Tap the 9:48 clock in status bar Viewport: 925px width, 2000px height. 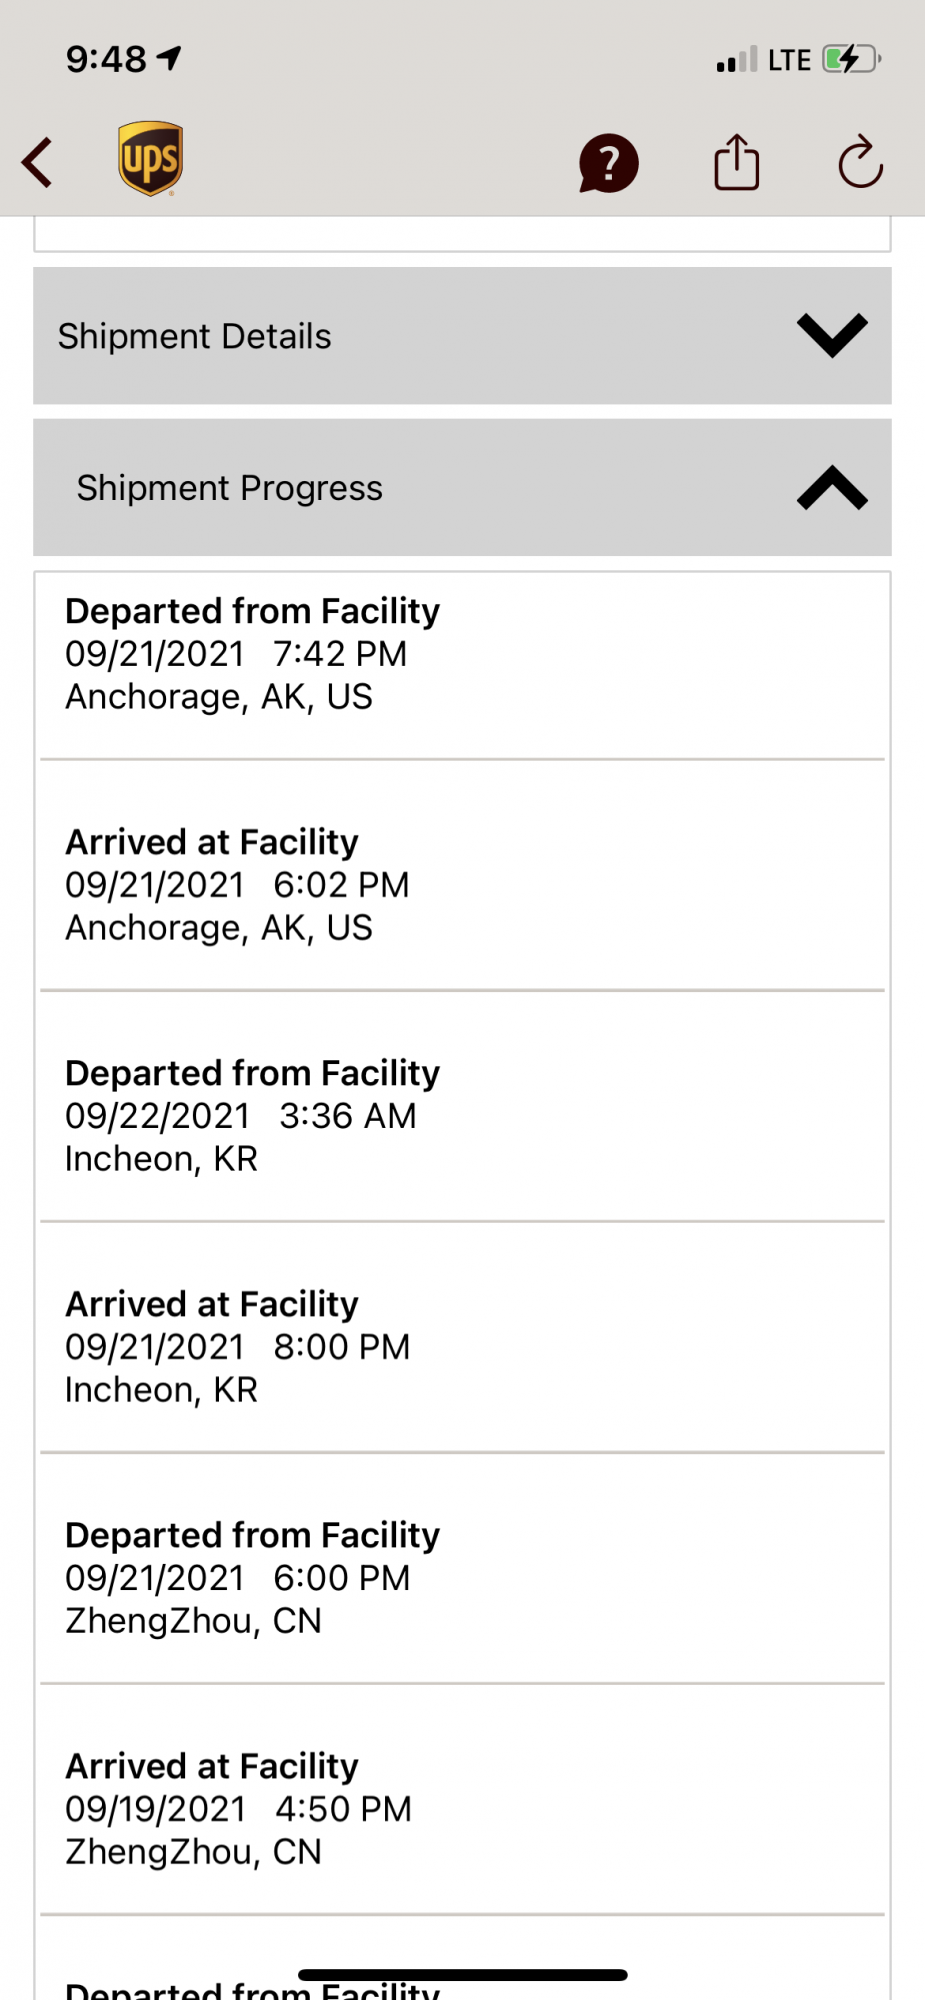tap(106, 60)
